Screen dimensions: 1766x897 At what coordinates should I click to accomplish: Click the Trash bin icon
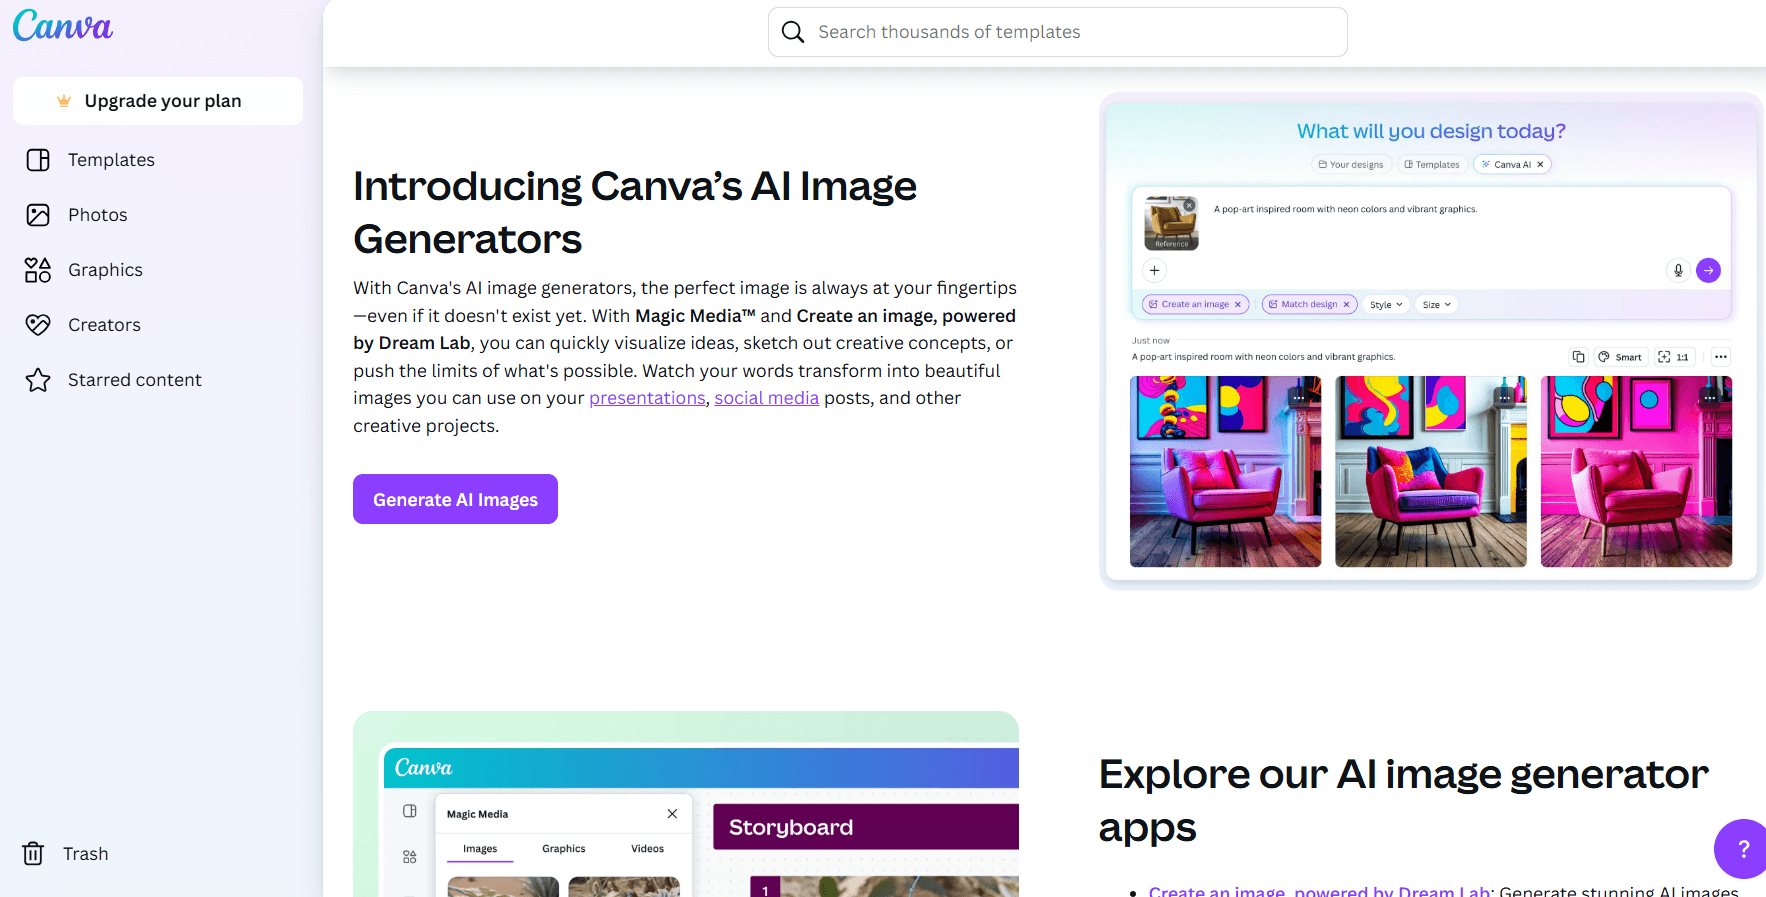(x=33, y=854)
